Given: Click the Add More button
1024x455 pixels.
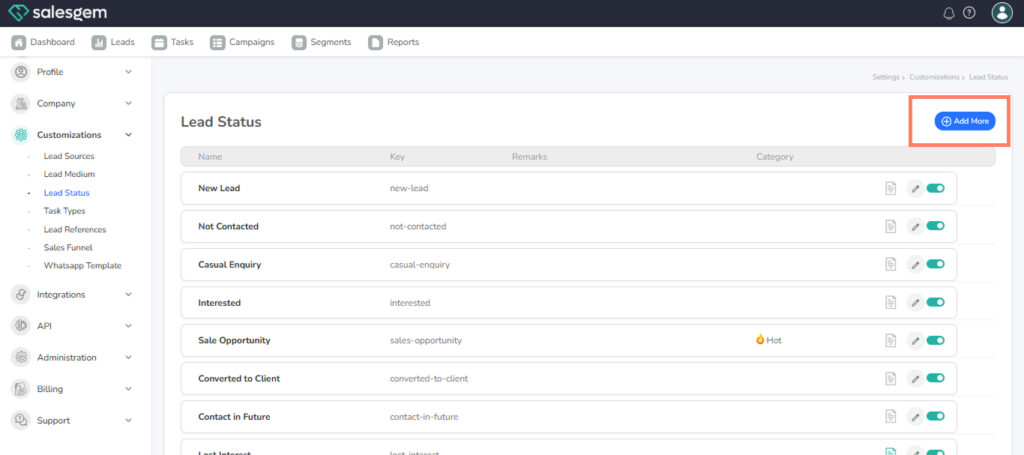Looking at the screenshot, I should pos(965,121).
